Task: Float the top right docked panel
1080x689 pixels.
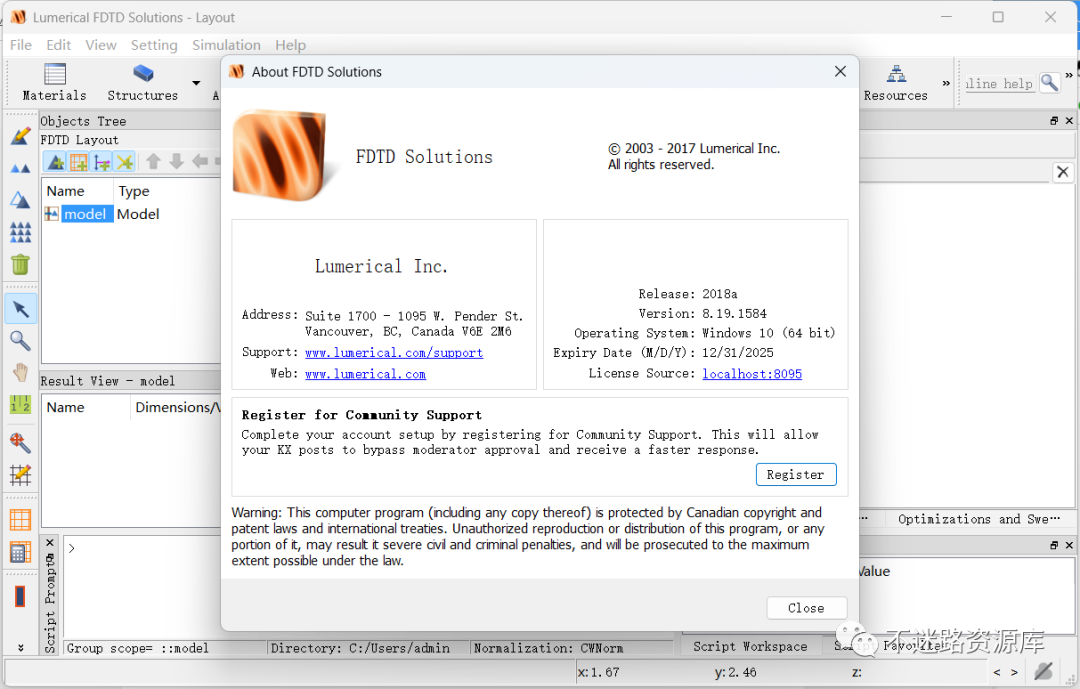Action: coord(1054,121)
